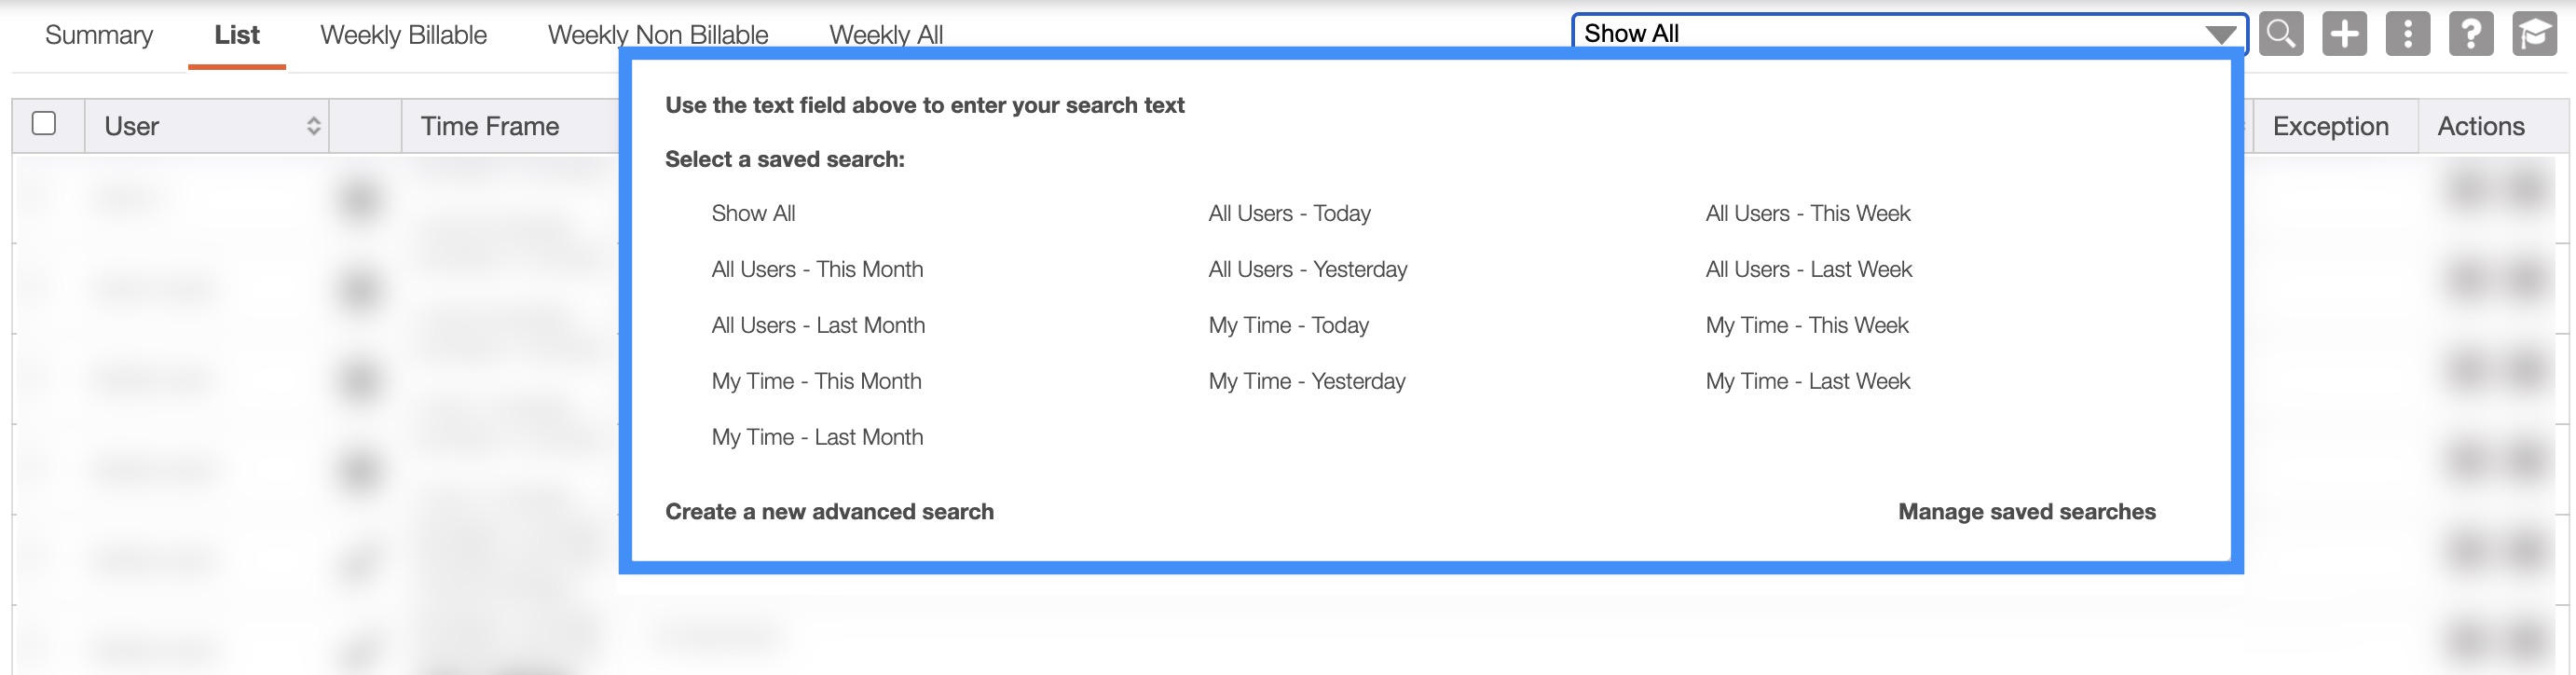This screenshot has width=2576, height=675.
Task: Expand the Show All search dropdown arrow
Action: click(x=2220, y=35)
